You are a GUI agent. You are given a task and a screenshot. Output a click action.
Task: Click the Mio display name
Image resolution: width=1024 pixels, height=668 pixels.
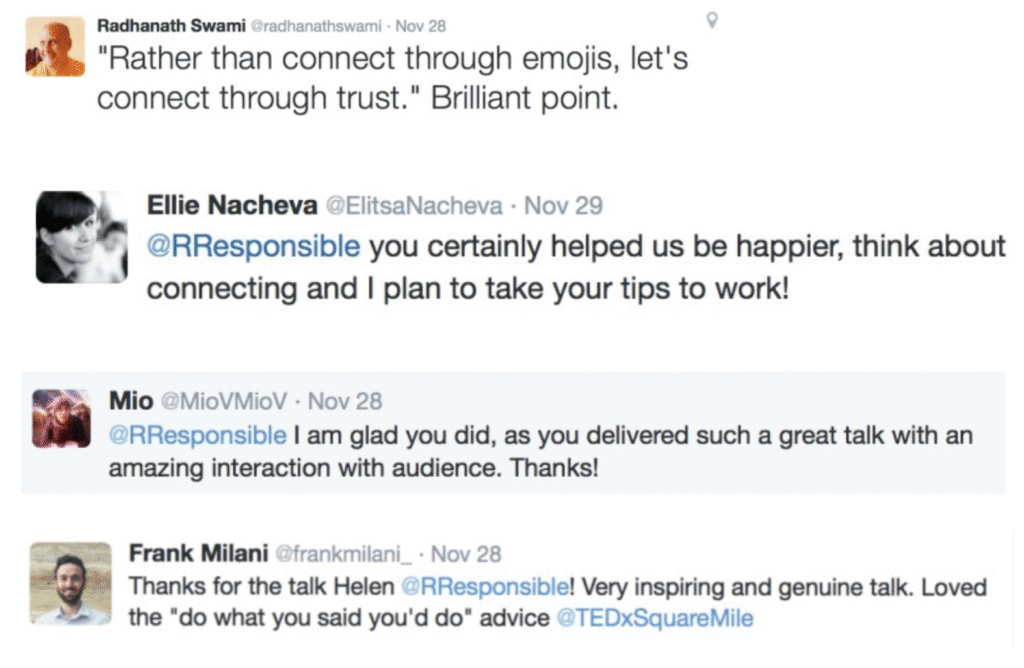pyautogui.click(x=131, y=402)
